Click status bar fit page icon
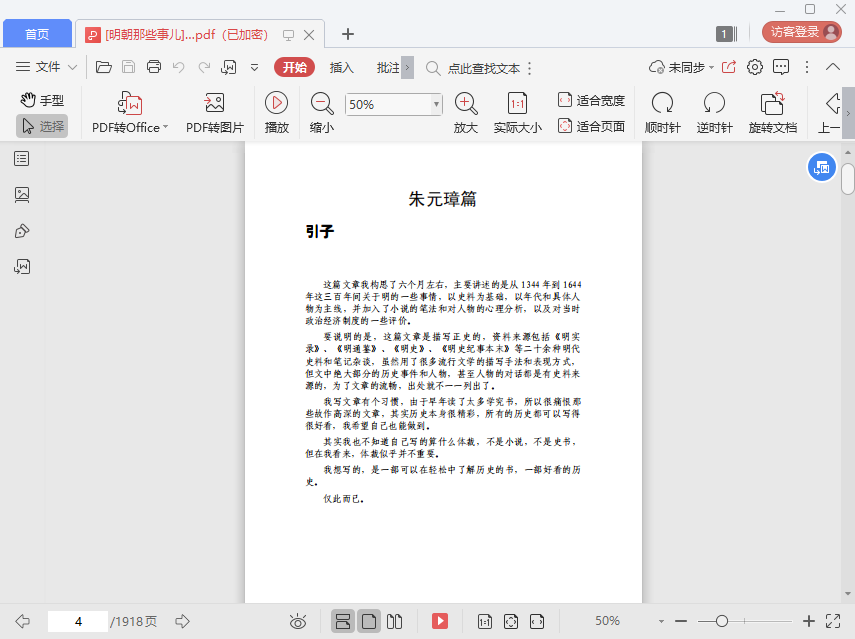This screenshot has height=639, width=855. [x=511, y=622]
